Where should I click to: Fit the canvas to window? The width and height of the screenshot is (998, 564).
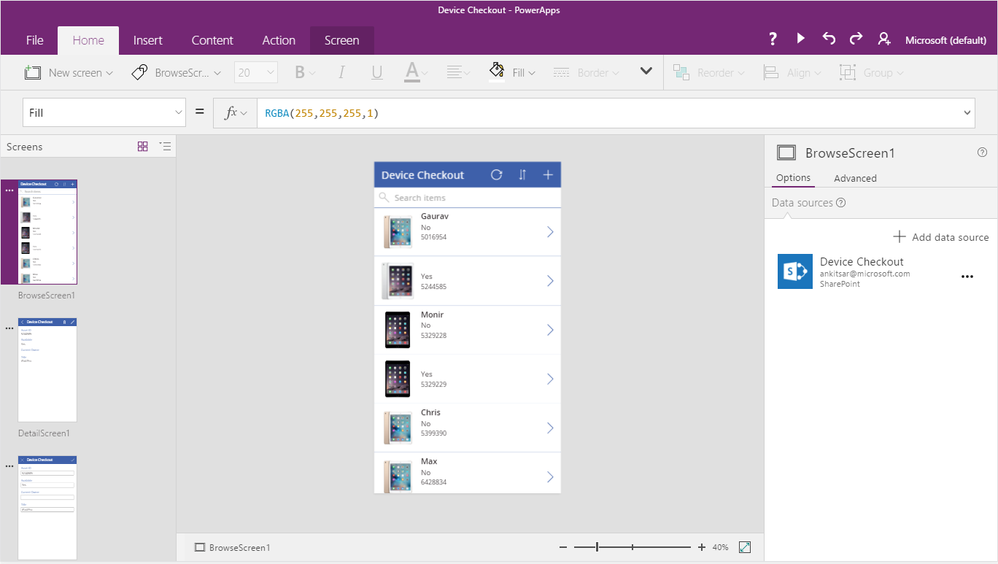[745, 547]
